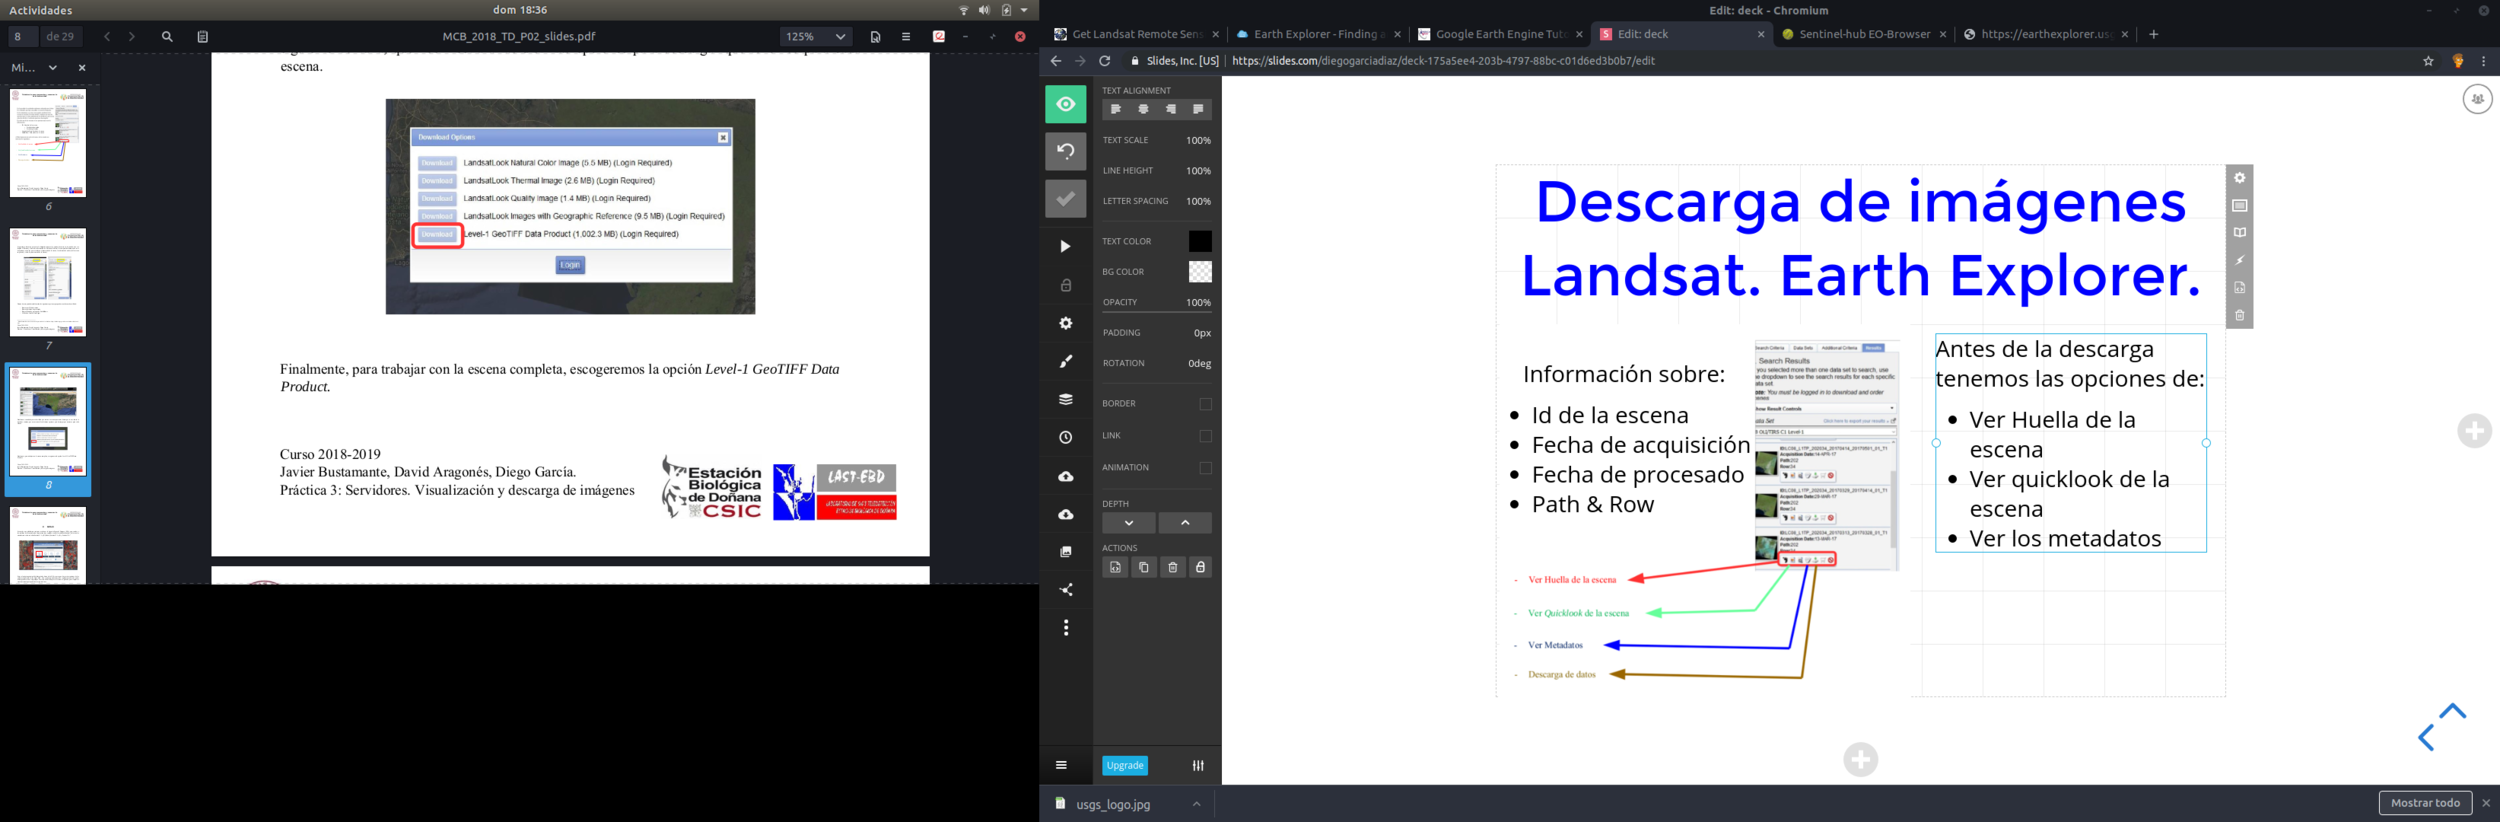Start presentation with the play icon
The width and height of the screenshot is (2500, 822).
[x=1065, y=246]
